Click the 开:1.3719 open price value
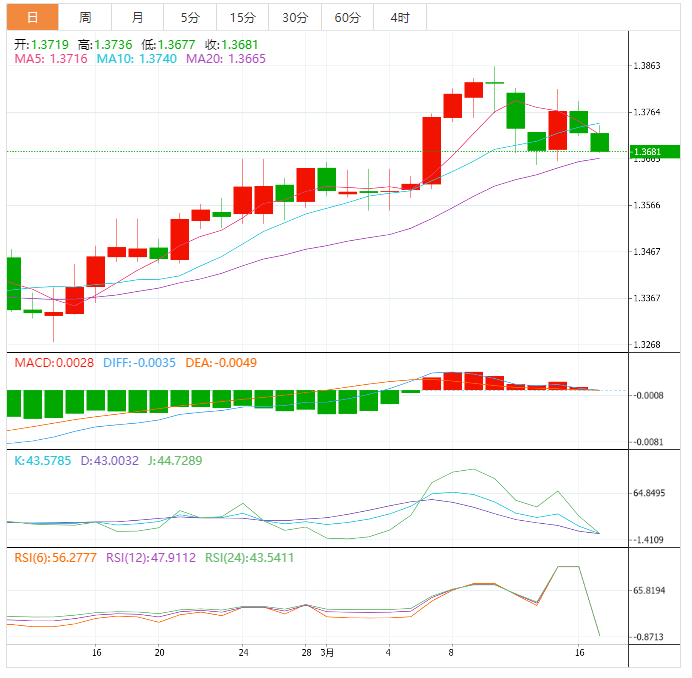692x678 pixels. point(41,45)
